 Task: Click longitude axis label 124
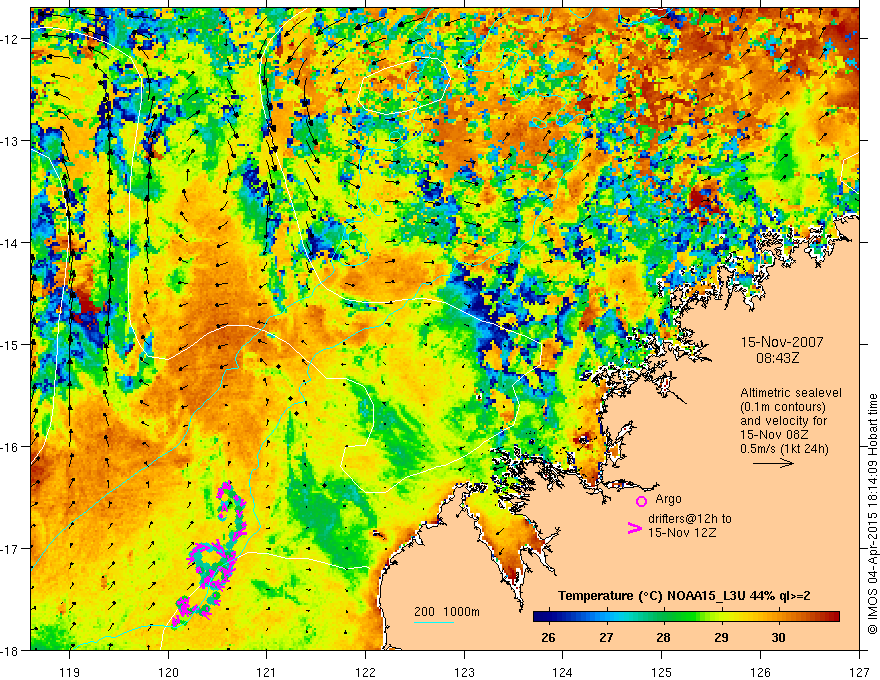pos(563,672)
